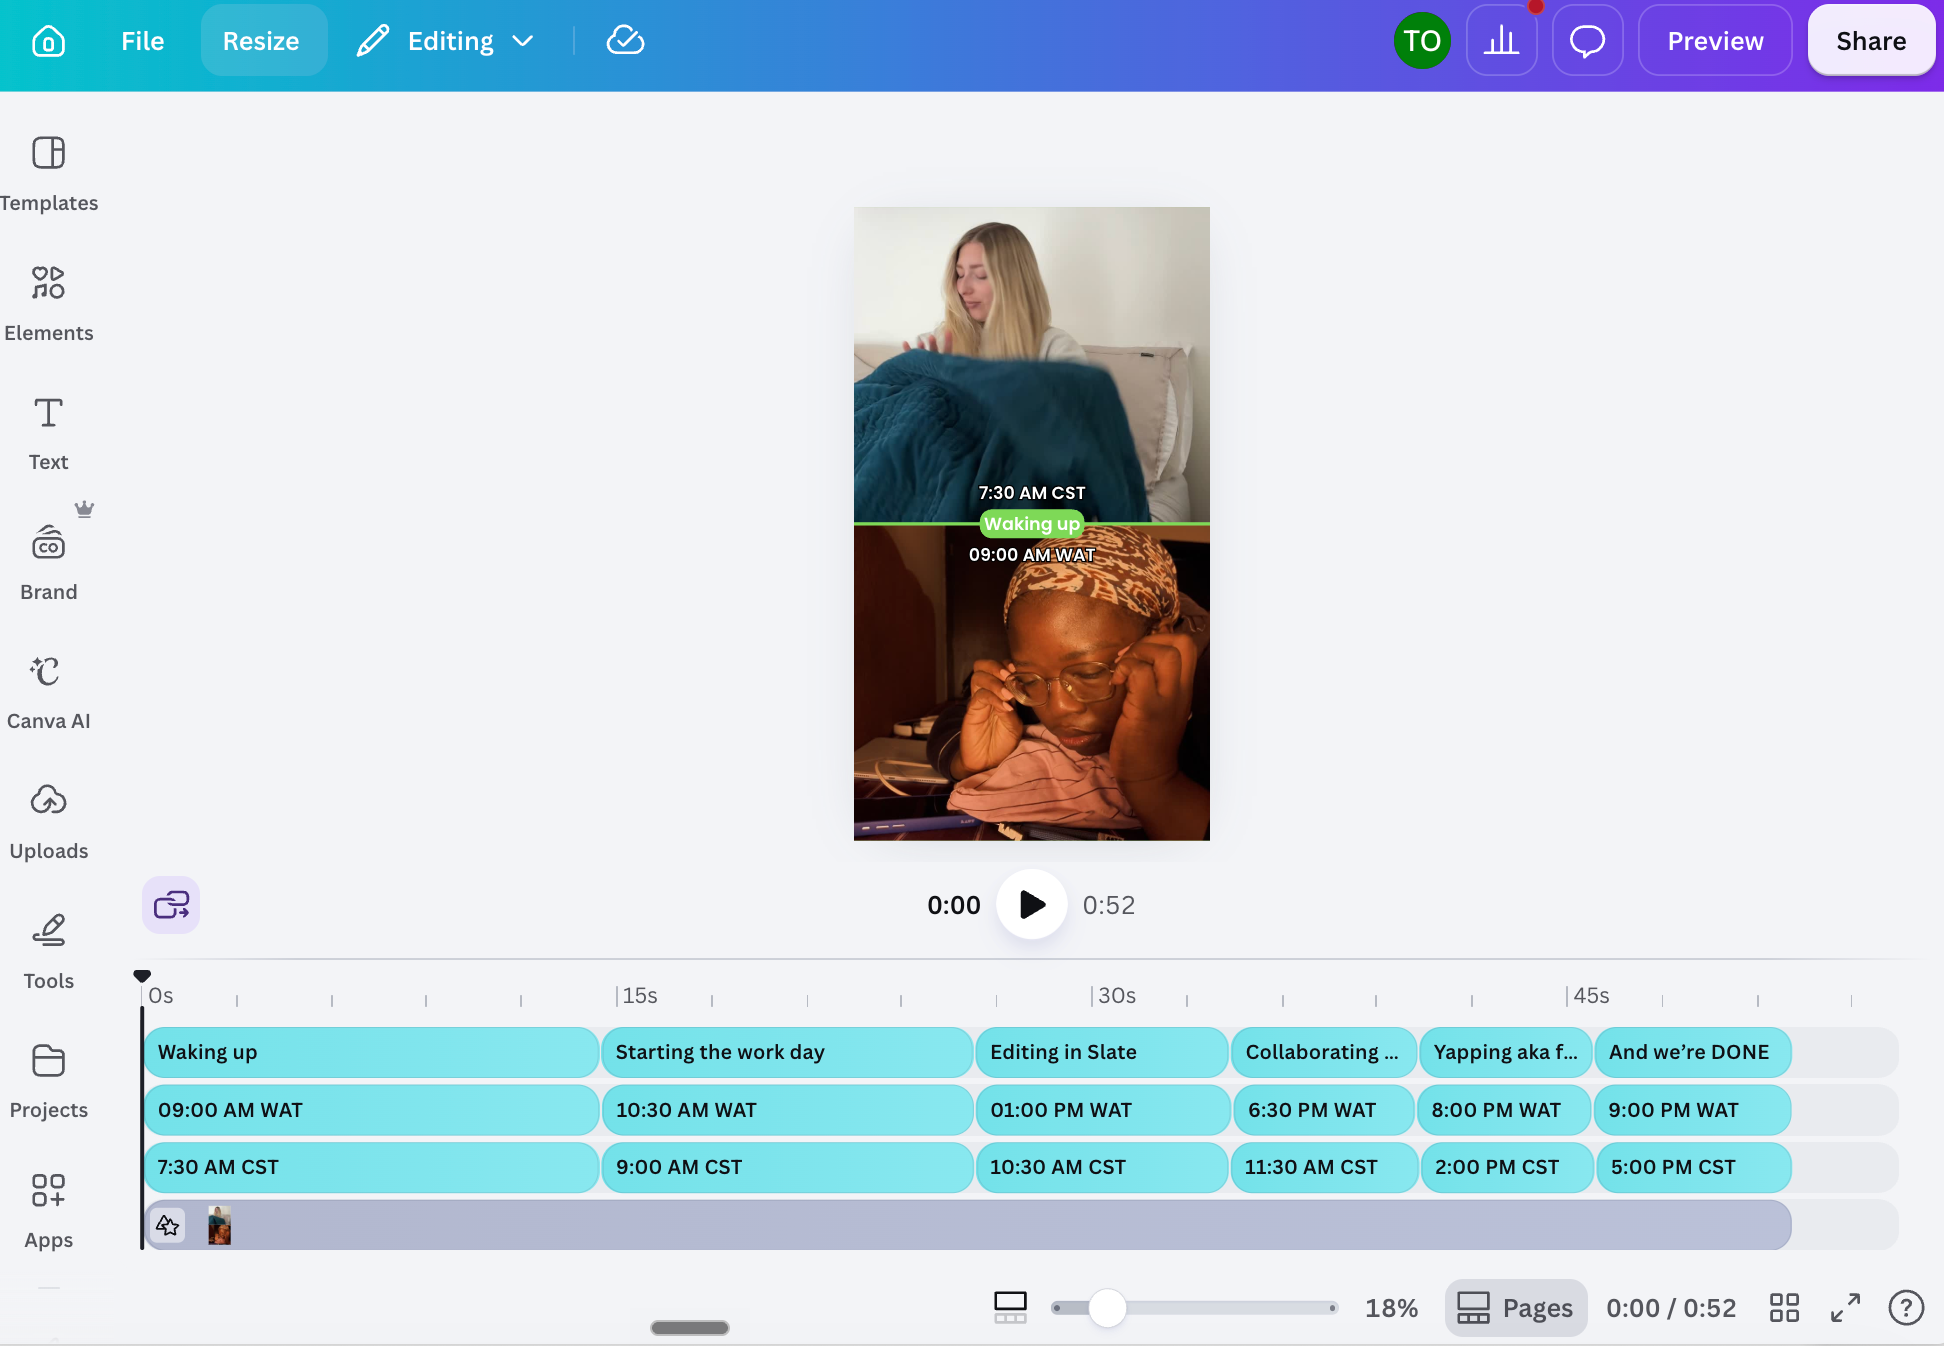Image resolution: width=1944 pixels, height=1346 pixels.
Task: Open the Text panel
Action: (x=48, y=433)
